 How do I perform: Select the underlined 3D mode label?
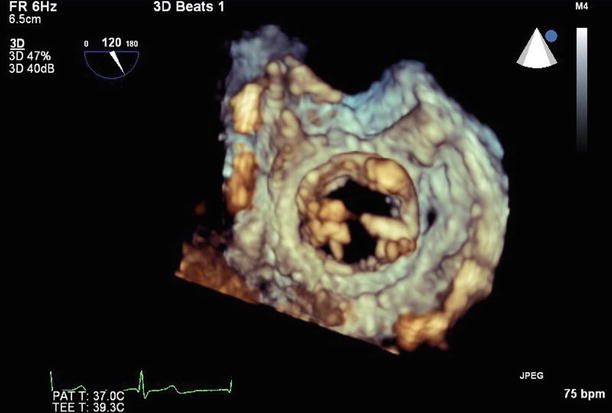15,44
